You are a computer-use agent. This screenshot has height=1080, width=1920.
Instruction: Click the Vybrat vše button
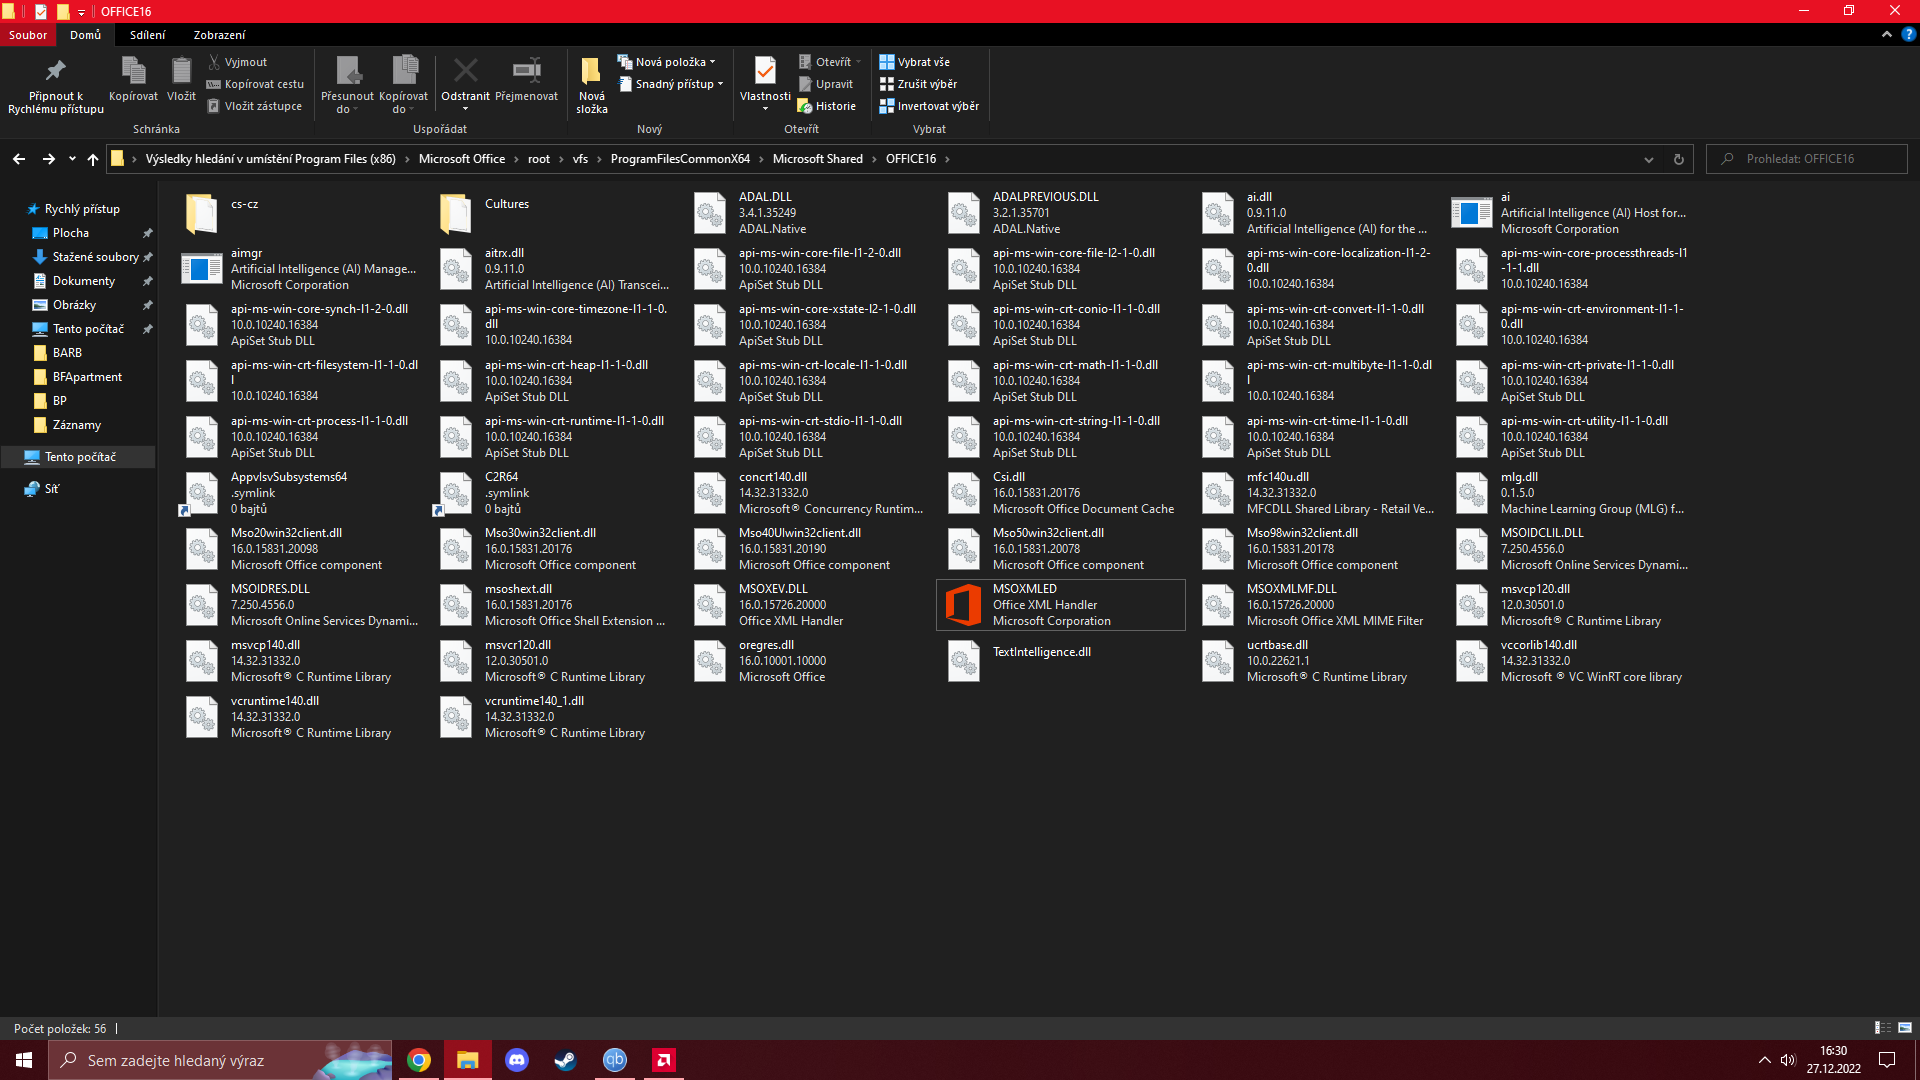tap(914, 62)
